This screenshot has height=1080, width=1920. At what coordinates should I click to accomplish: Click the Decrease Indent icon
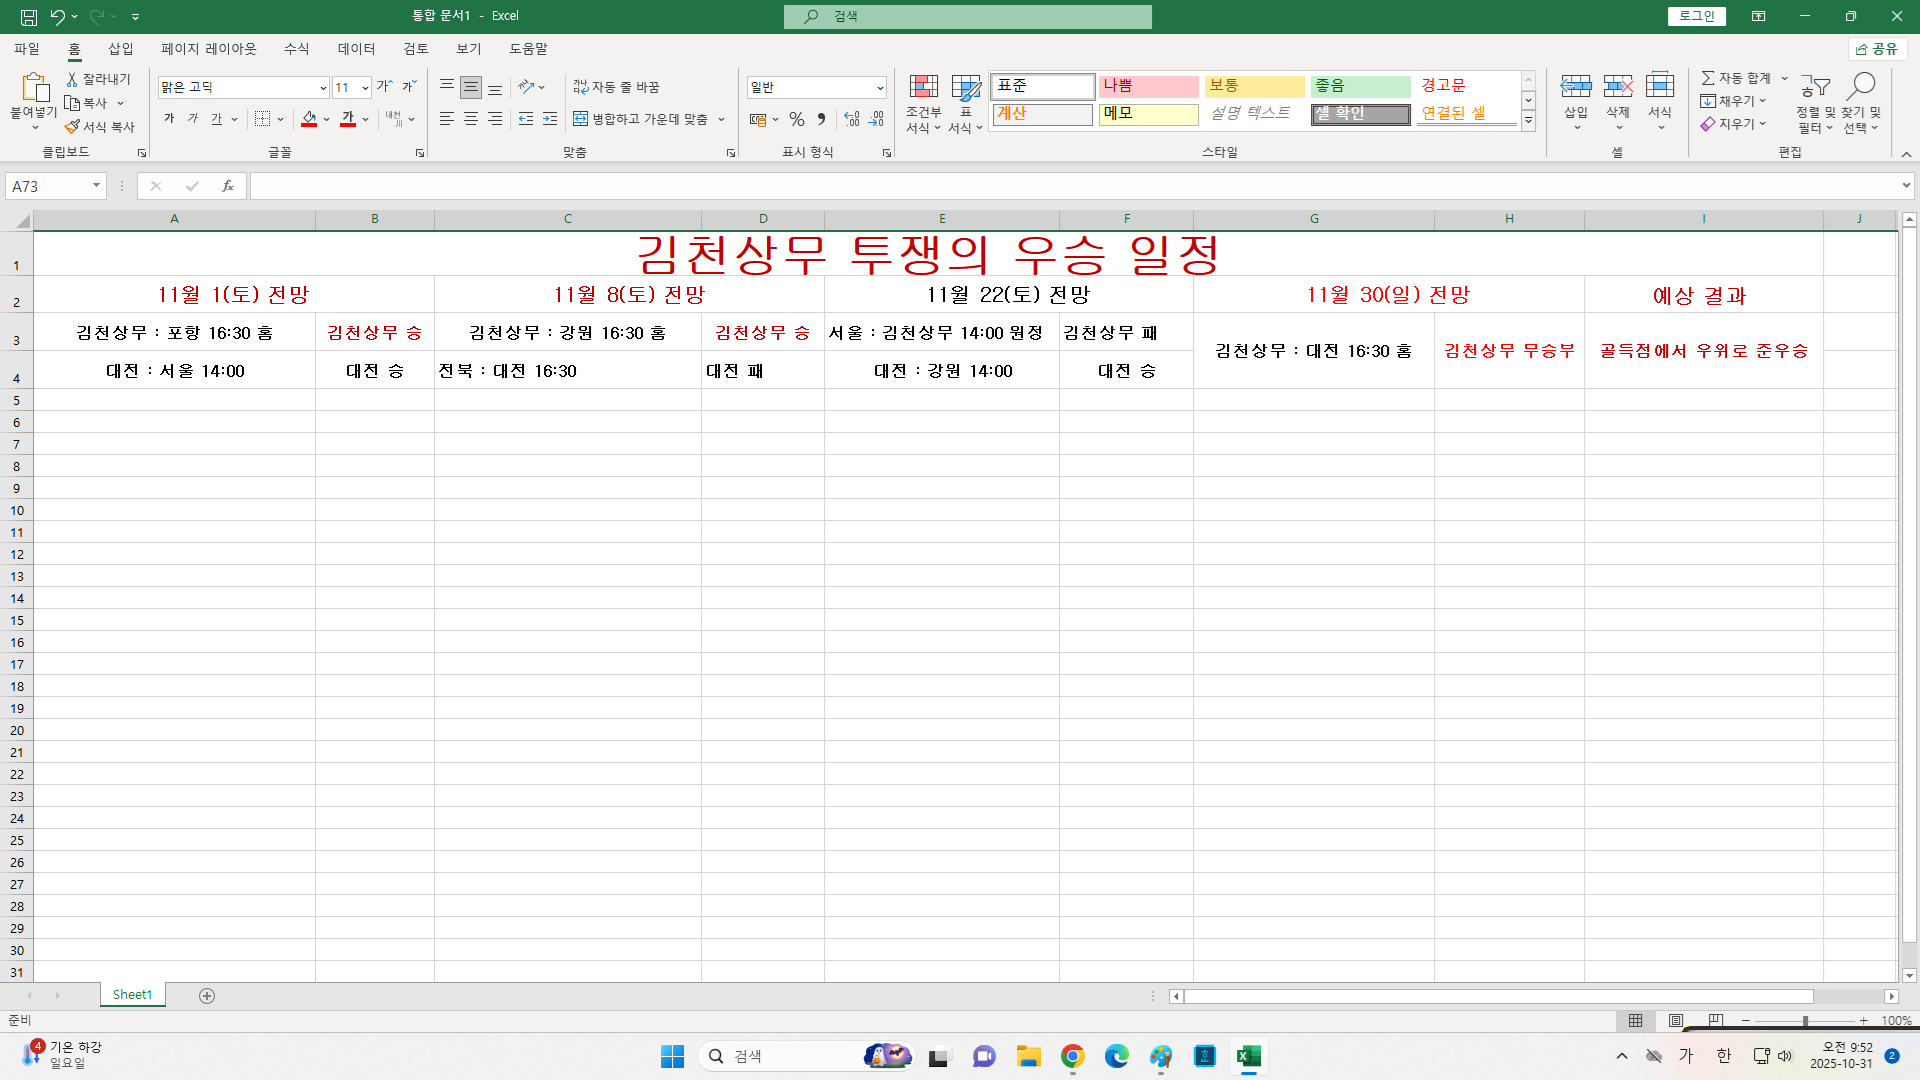click(x=526, y=119)
